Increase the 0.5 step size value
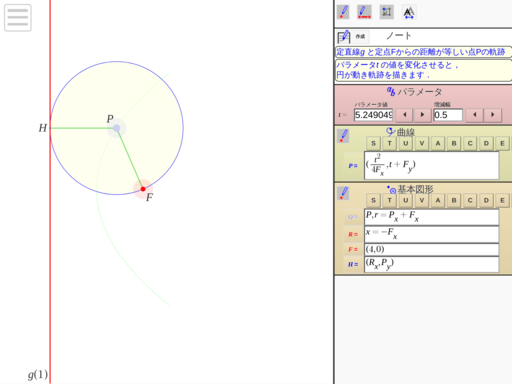 point(493,115)
